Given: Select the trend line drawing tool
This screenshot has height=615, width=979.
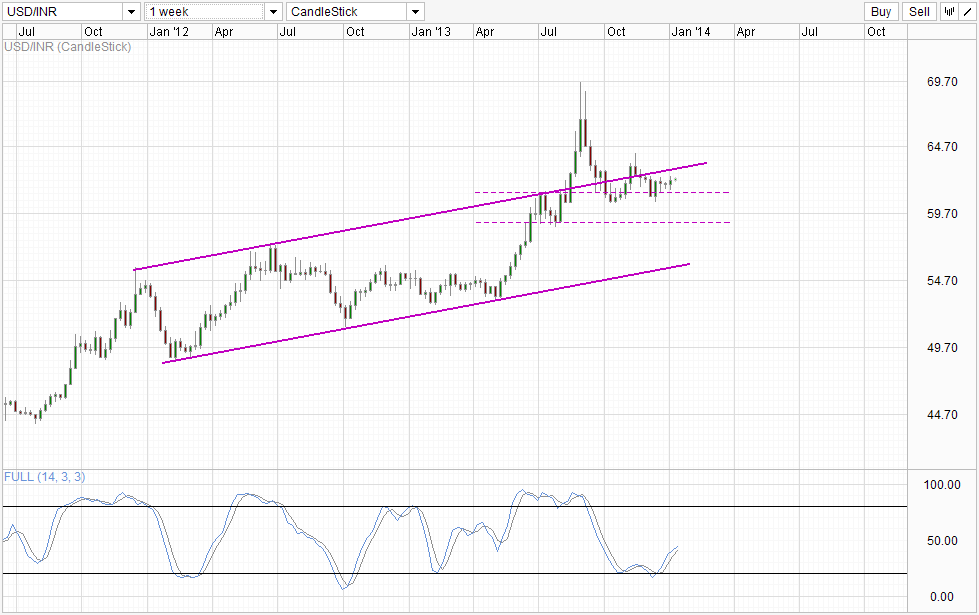Looking at the screenshot, I should (x=968, y=11).
